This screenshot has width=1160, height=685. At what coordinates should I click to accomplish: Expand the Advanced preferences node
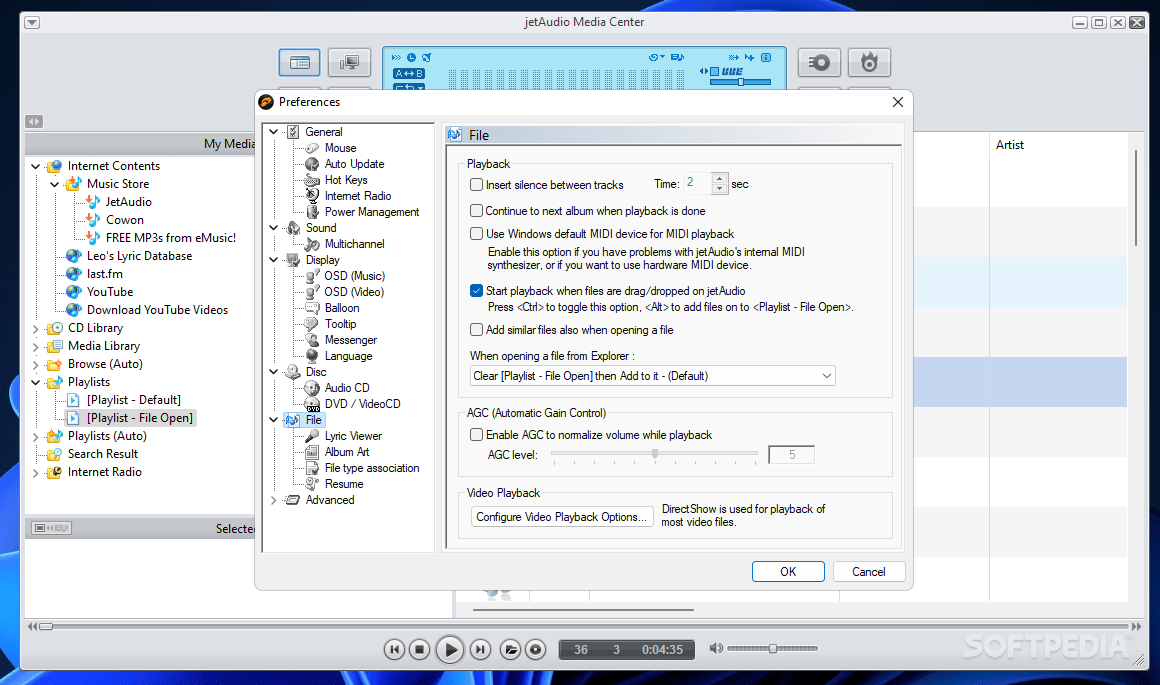(274, 500)
